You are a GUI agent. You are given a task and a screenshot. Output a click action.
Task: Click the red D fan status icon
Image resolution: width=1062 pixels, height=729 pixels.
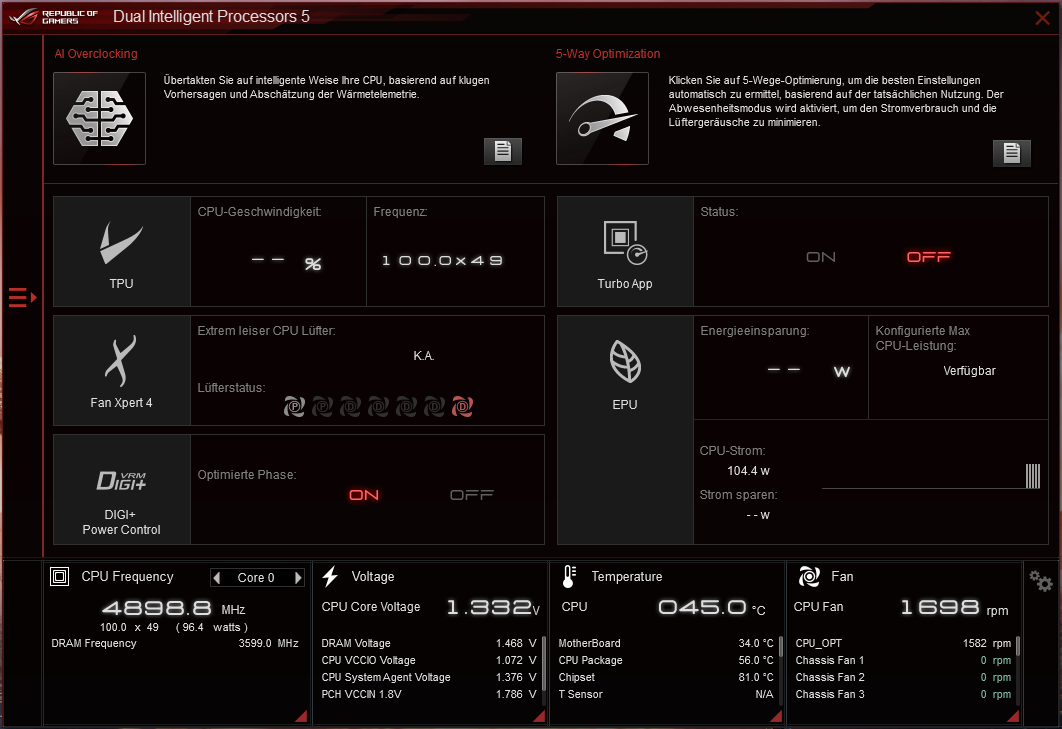(463, 407)
